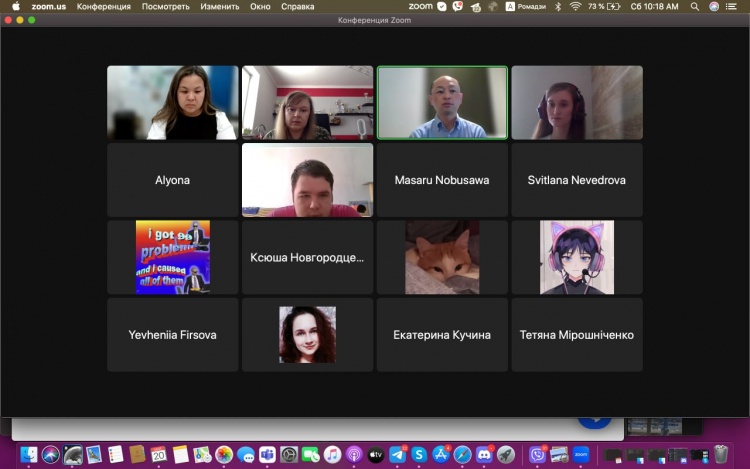Open FaceTime from the Dock
Image resolution: width=750 pixels, height=469 pixels.
point(311,455)
